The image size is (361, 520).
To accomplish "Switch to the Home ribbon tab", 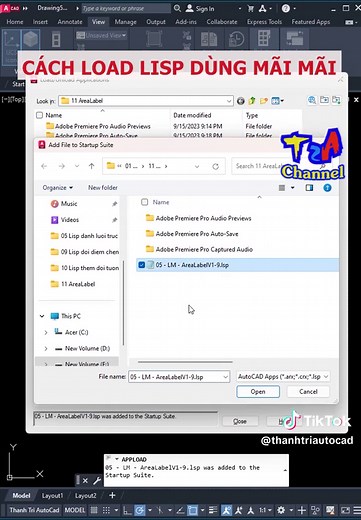I will (15, 22).
